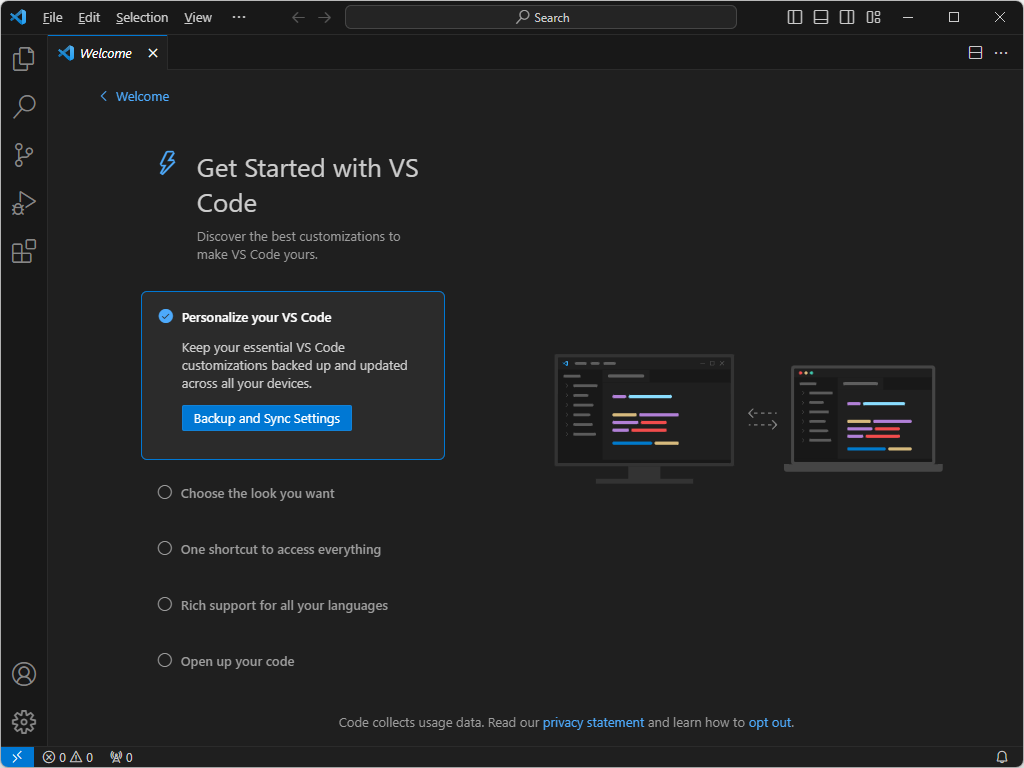Open the Selection menu
The height and width of the screenshot is (768, 1024).
142,18
